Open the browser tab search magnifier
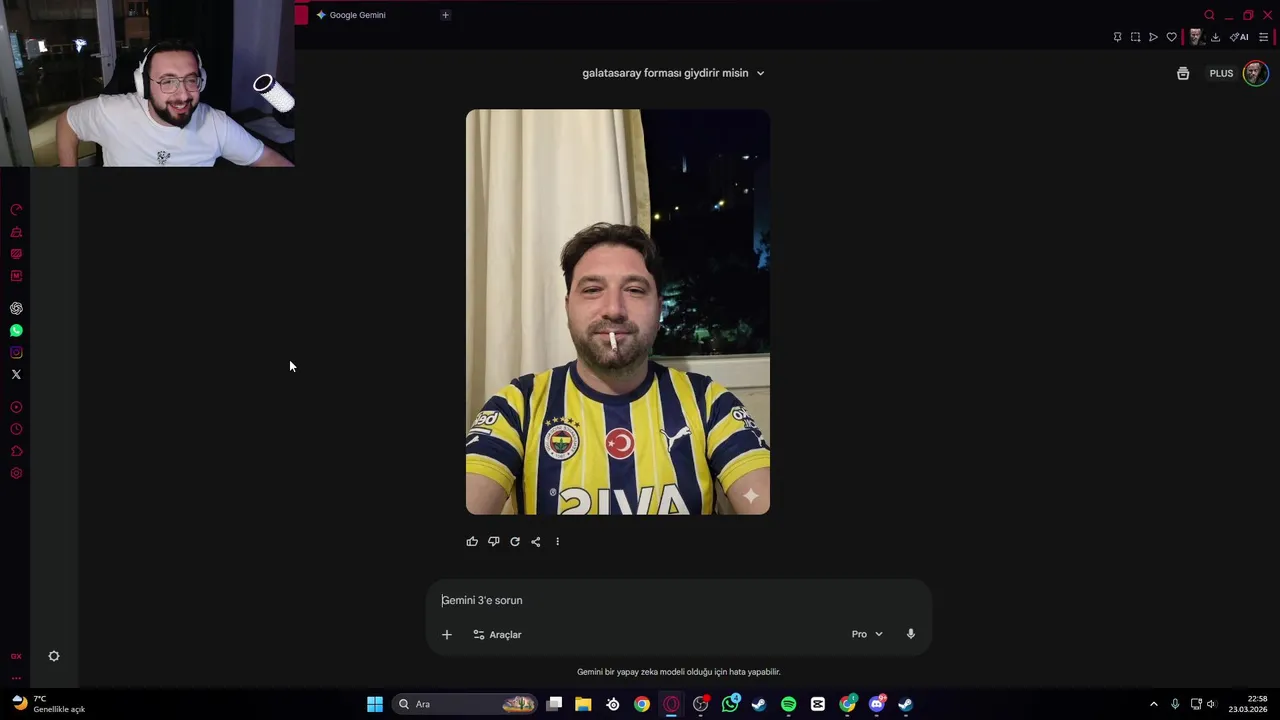The height and width of the screenshot is (720, 1280). 1209,15
